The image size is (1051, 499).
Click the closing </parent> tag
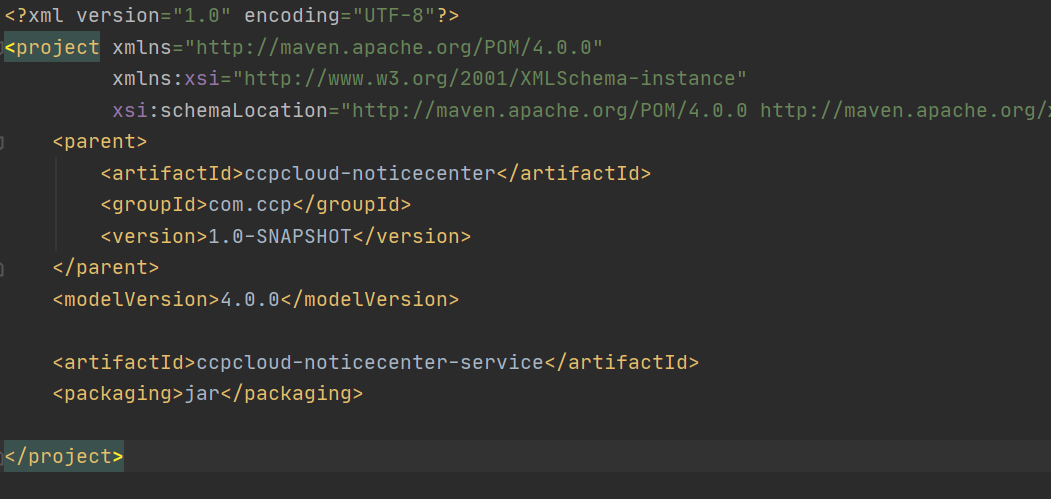pos(106,268)
